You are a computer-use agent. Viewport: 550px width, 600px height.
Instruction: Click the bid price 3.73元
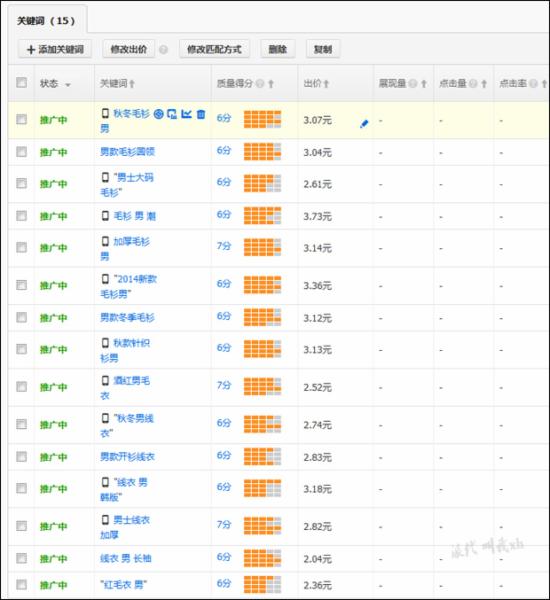click(317, 217)
